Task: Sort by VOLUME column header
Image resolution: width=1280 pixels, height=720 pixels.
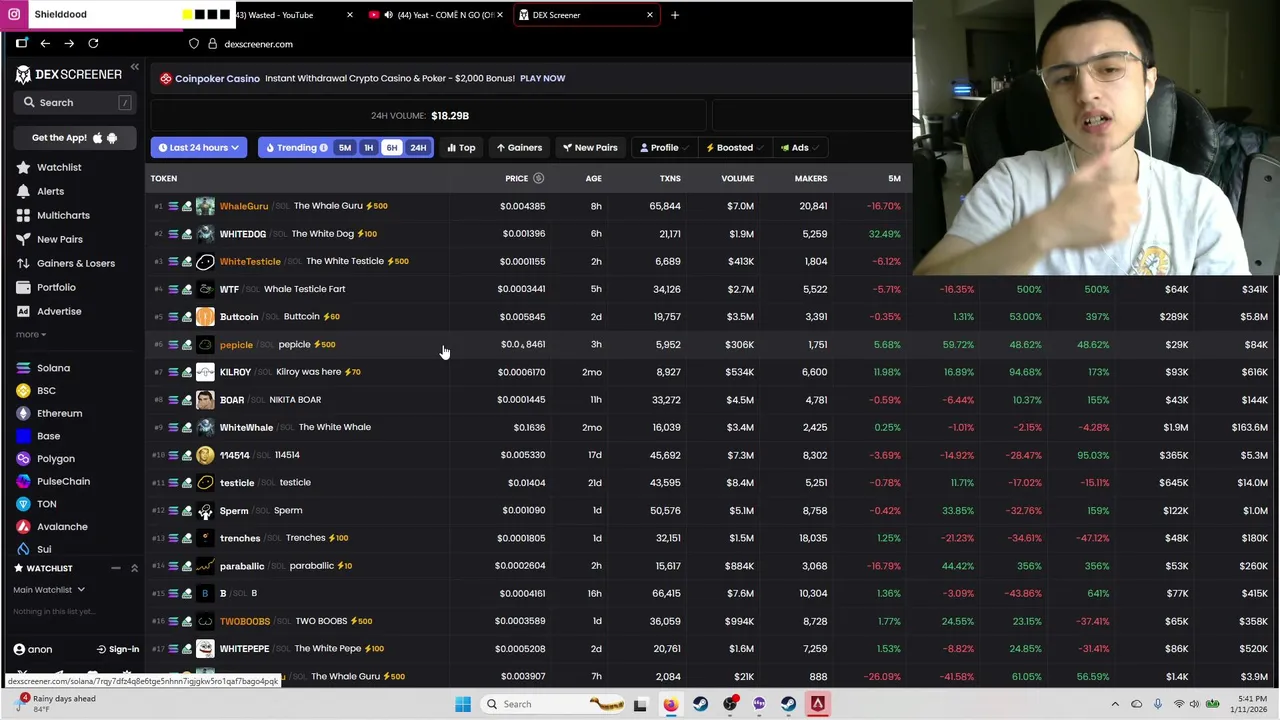Action: [737, 178]
